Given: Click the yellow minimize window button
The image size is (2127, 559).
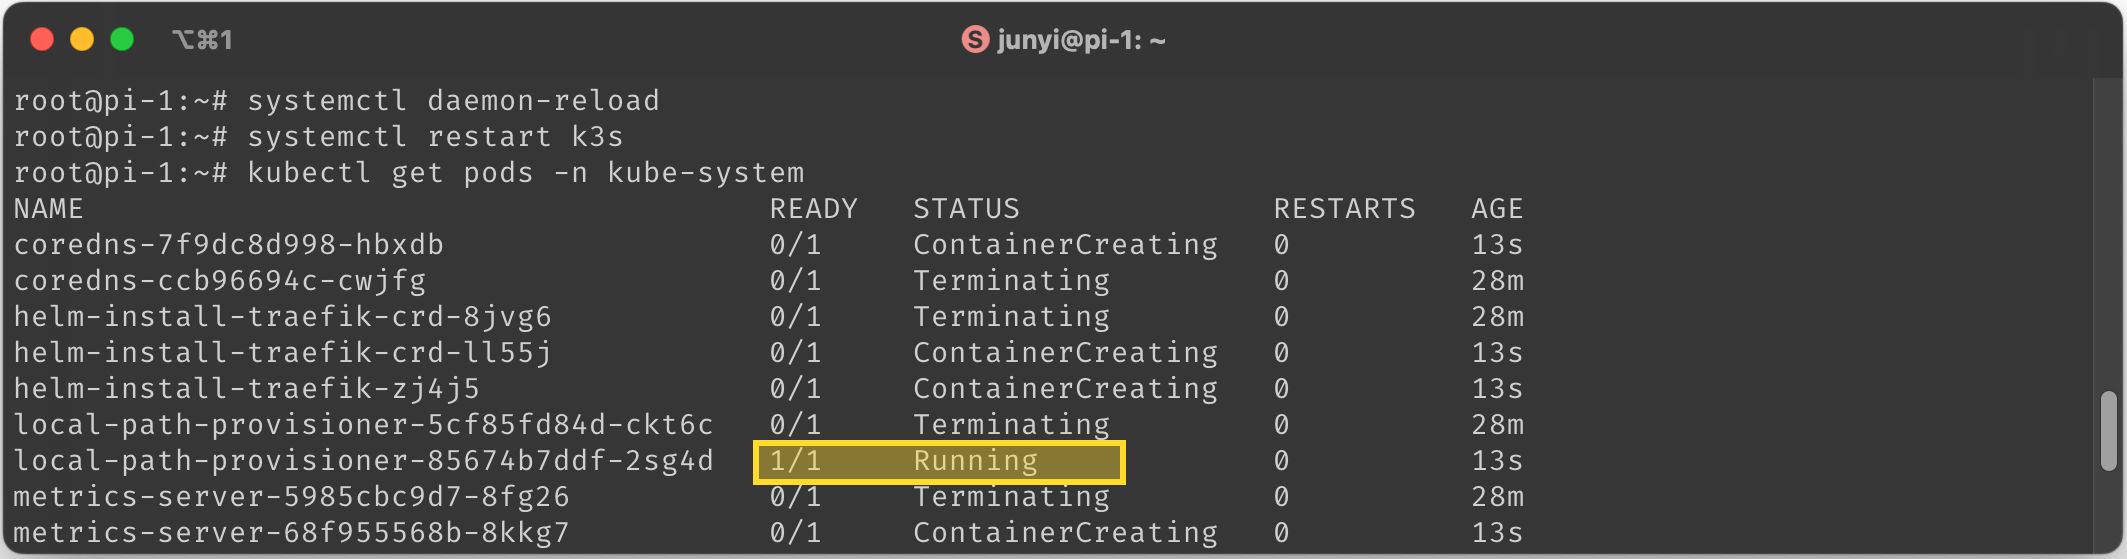Looking at the screenshot, I should (x=82, y=40).
